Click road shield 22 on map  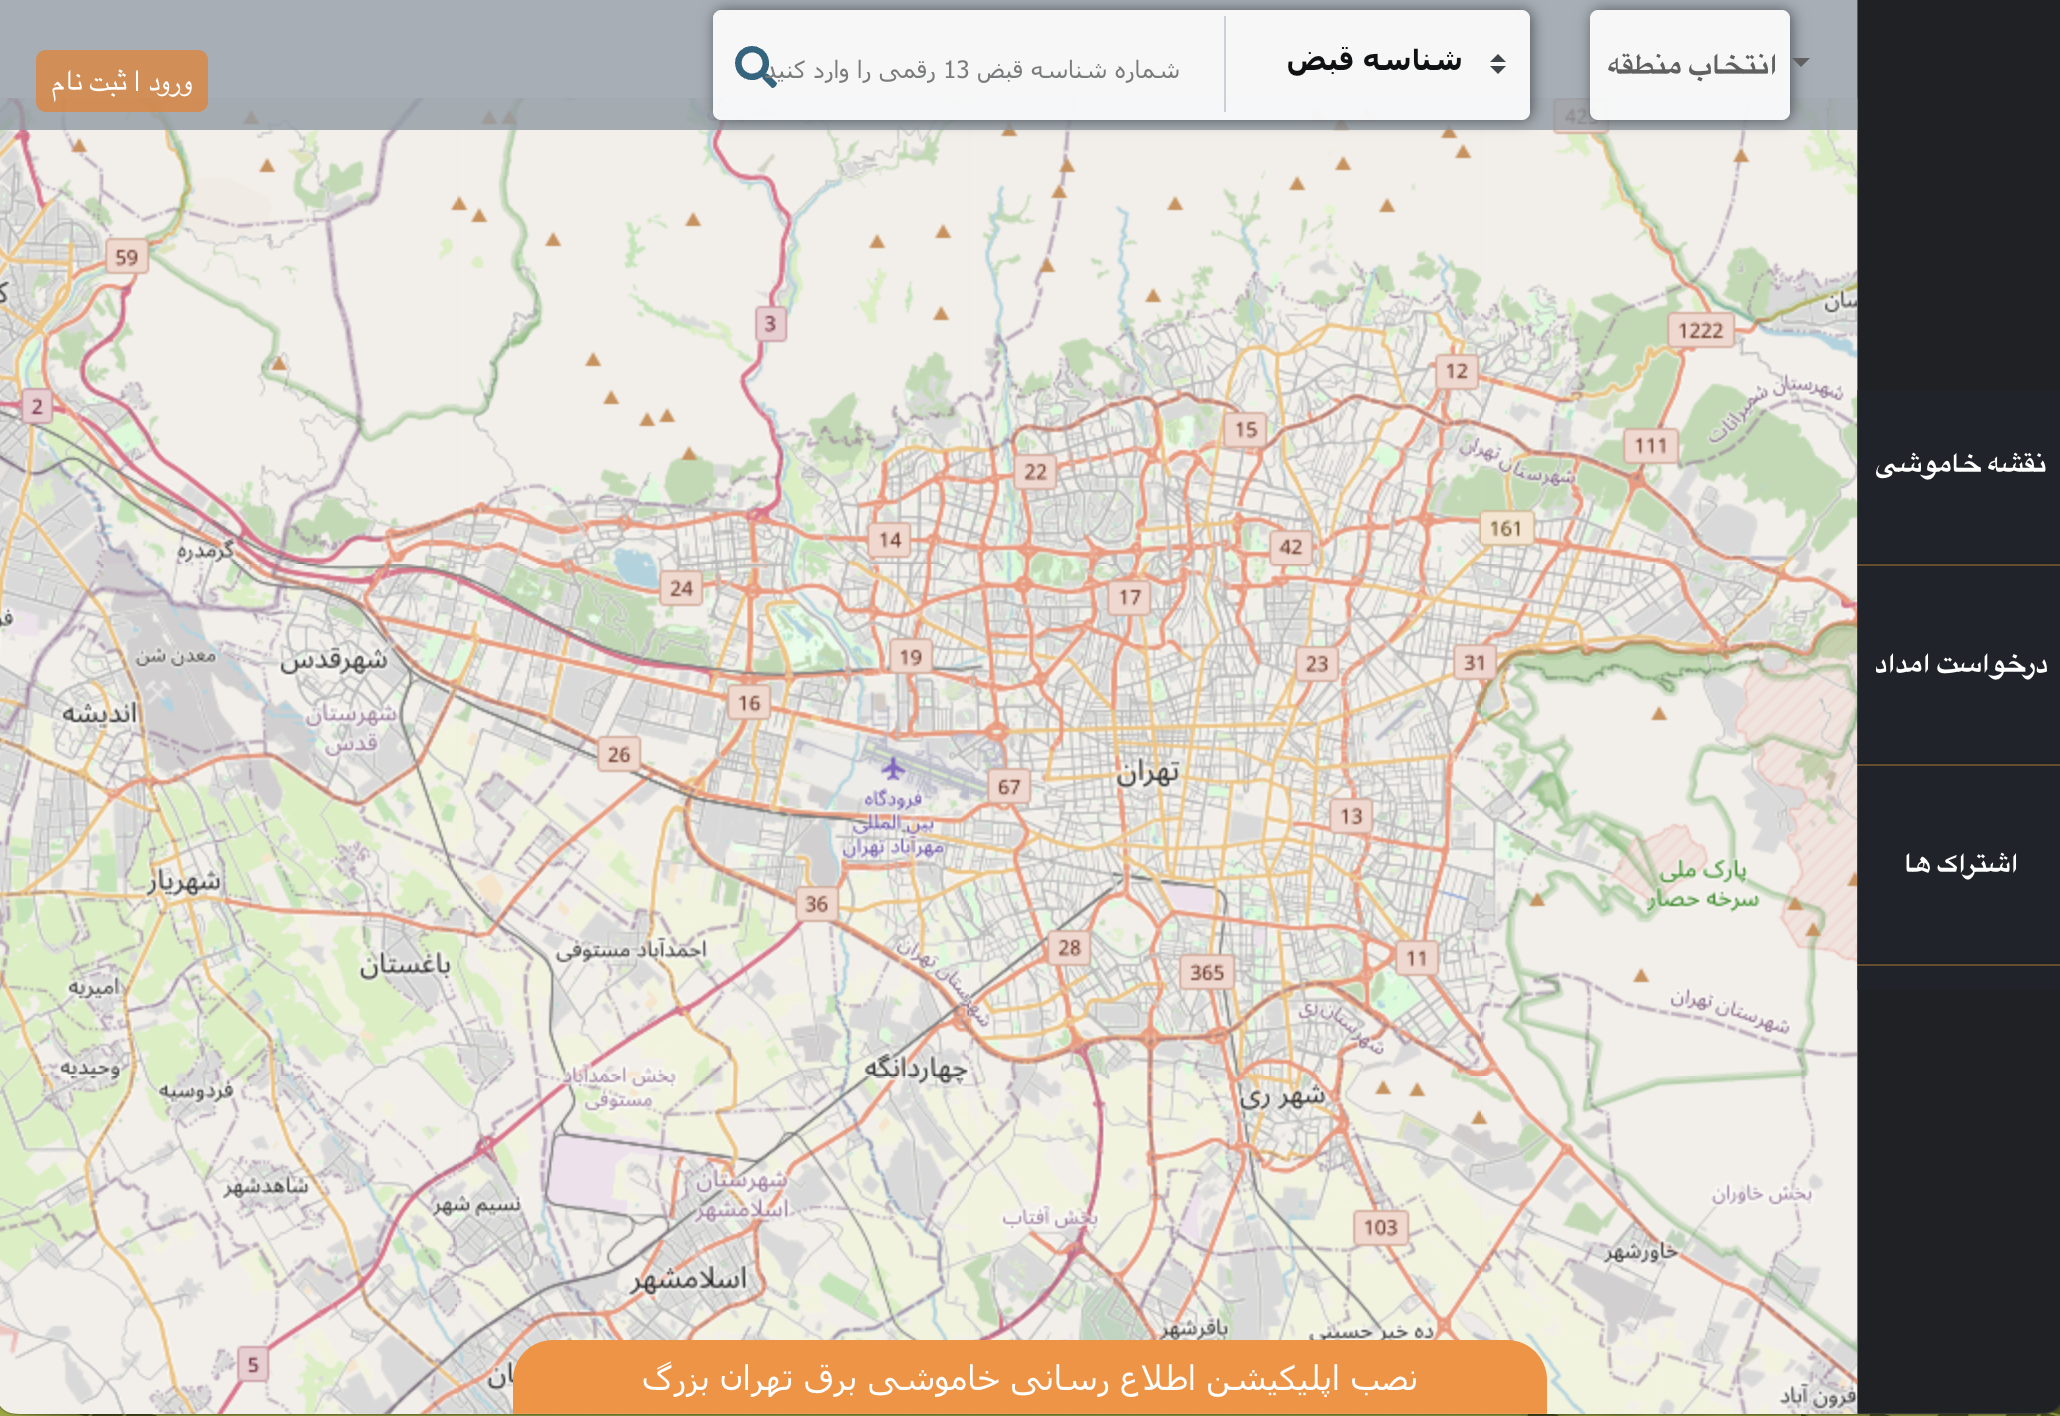pyautogui.click(x=1036, y=472)
